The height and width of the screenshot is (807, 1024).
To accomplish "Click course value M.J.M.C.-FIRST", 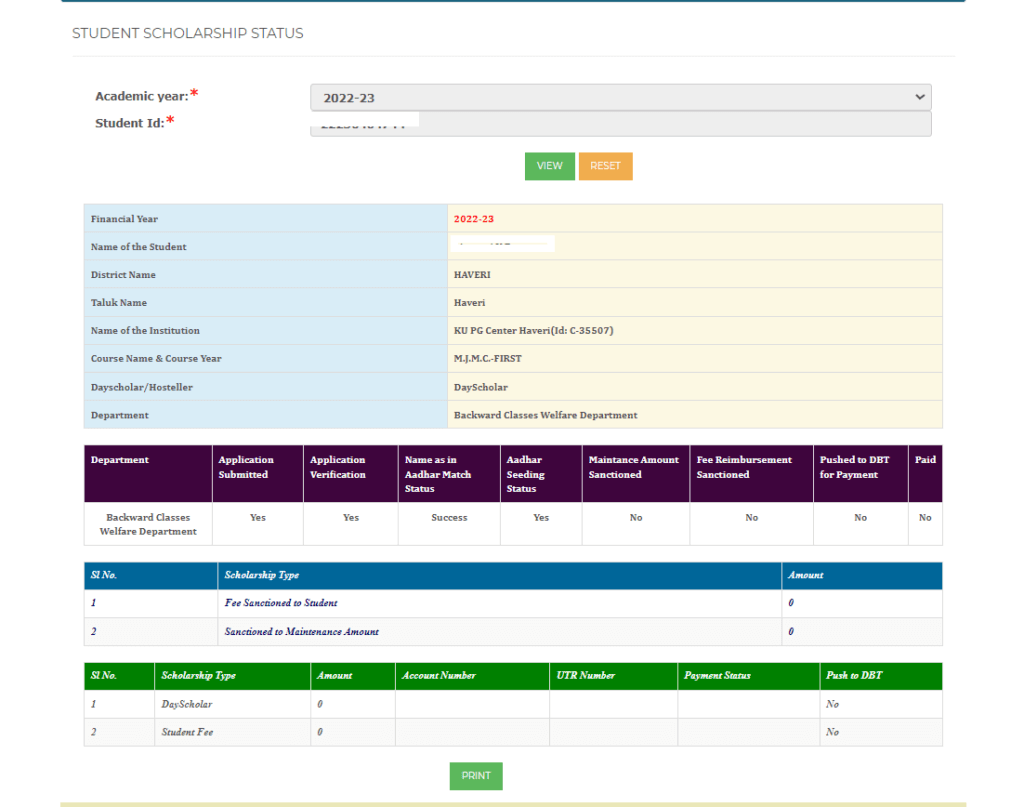I will (x=487, y=358).
